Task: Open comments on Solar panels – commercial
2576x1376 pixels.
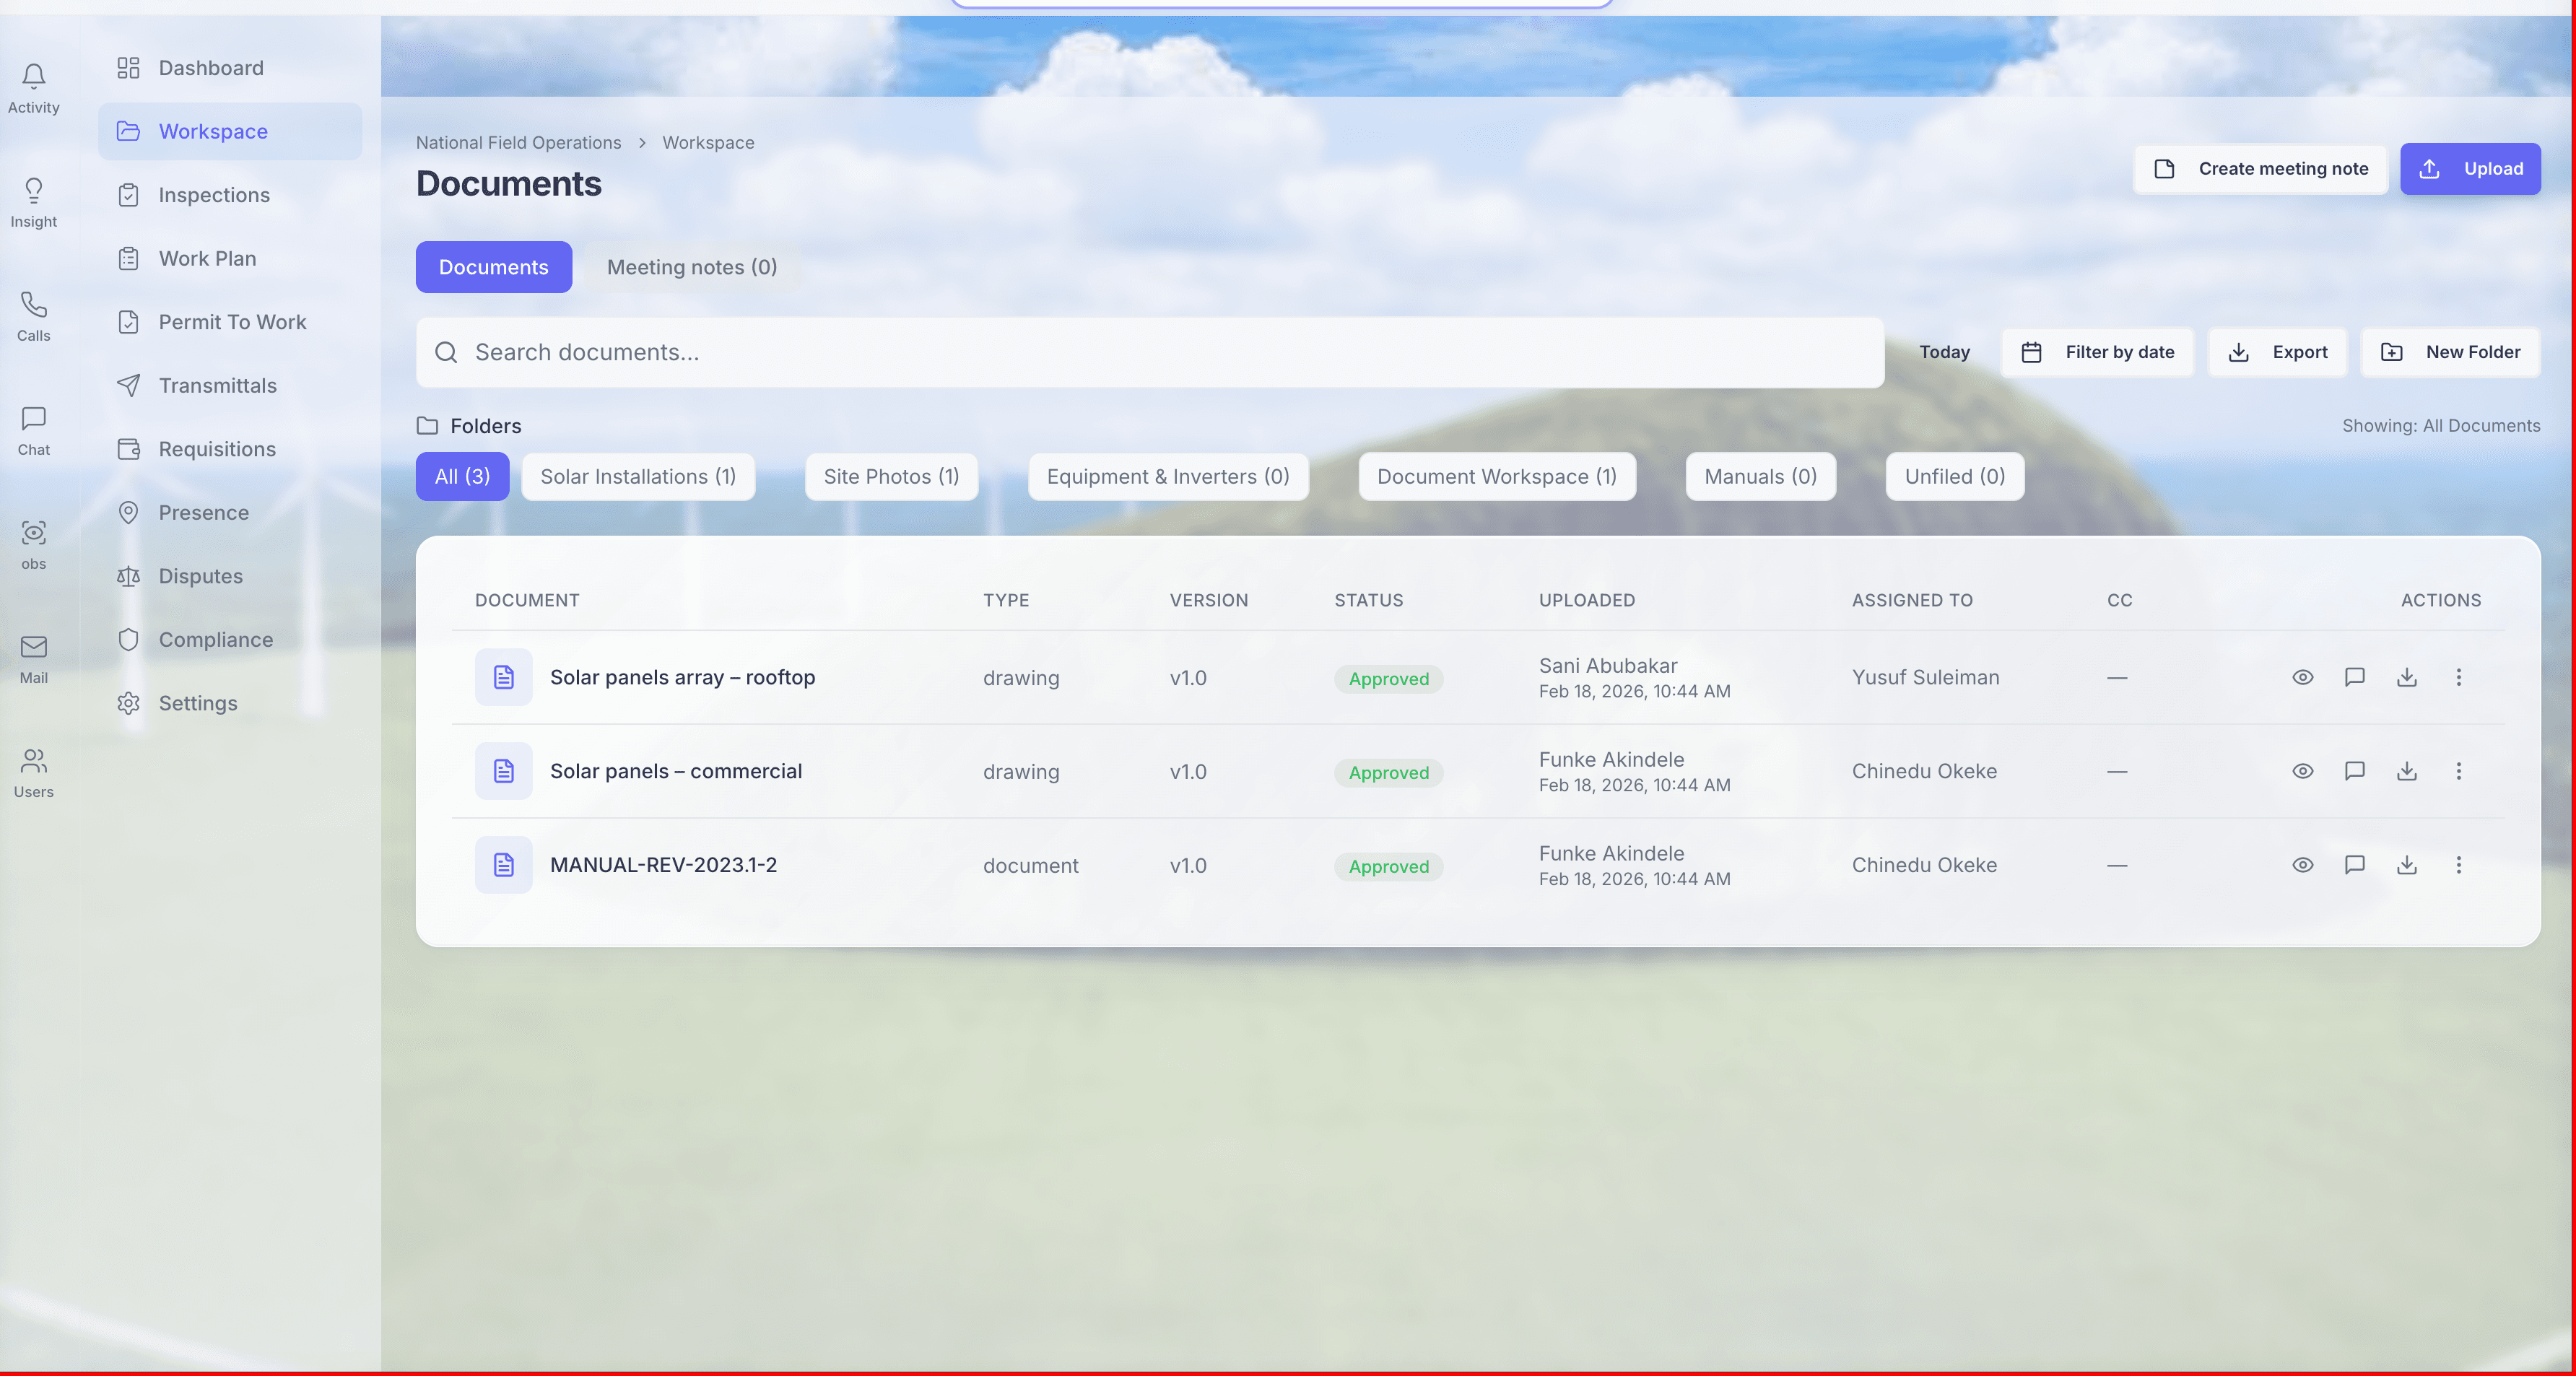Action: click(2355, 771)
